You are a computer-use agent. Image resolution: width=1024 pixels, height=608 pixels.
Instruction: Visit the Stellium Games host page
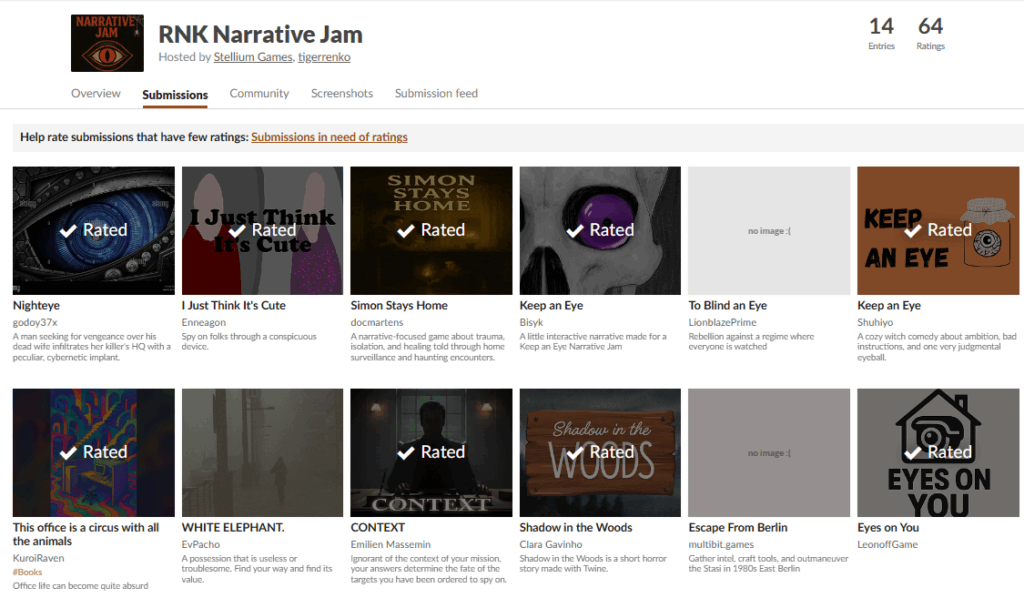pyautogui.click(x=252, y=58)
